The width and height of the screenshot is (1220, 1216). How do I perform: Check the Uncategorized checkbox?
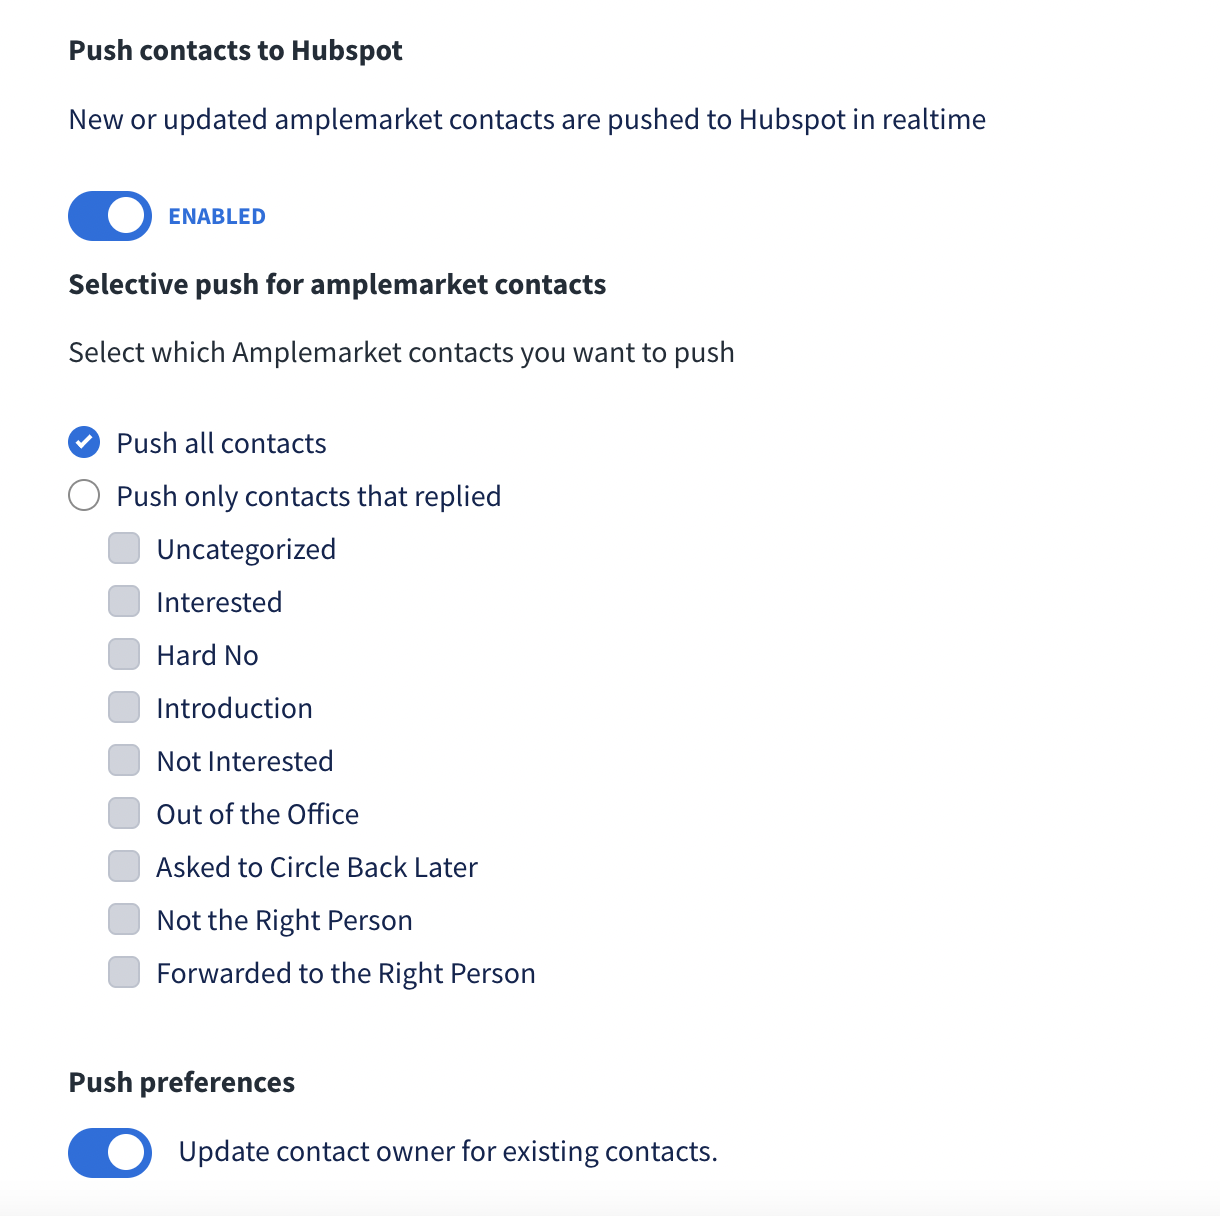(x=124, y=548)
